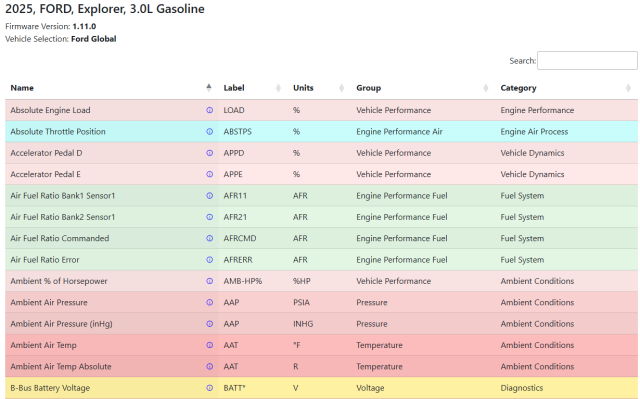
Task: Select the Absolute Throttle Position name
Action: pyautogui.click(x=58, y=131)
